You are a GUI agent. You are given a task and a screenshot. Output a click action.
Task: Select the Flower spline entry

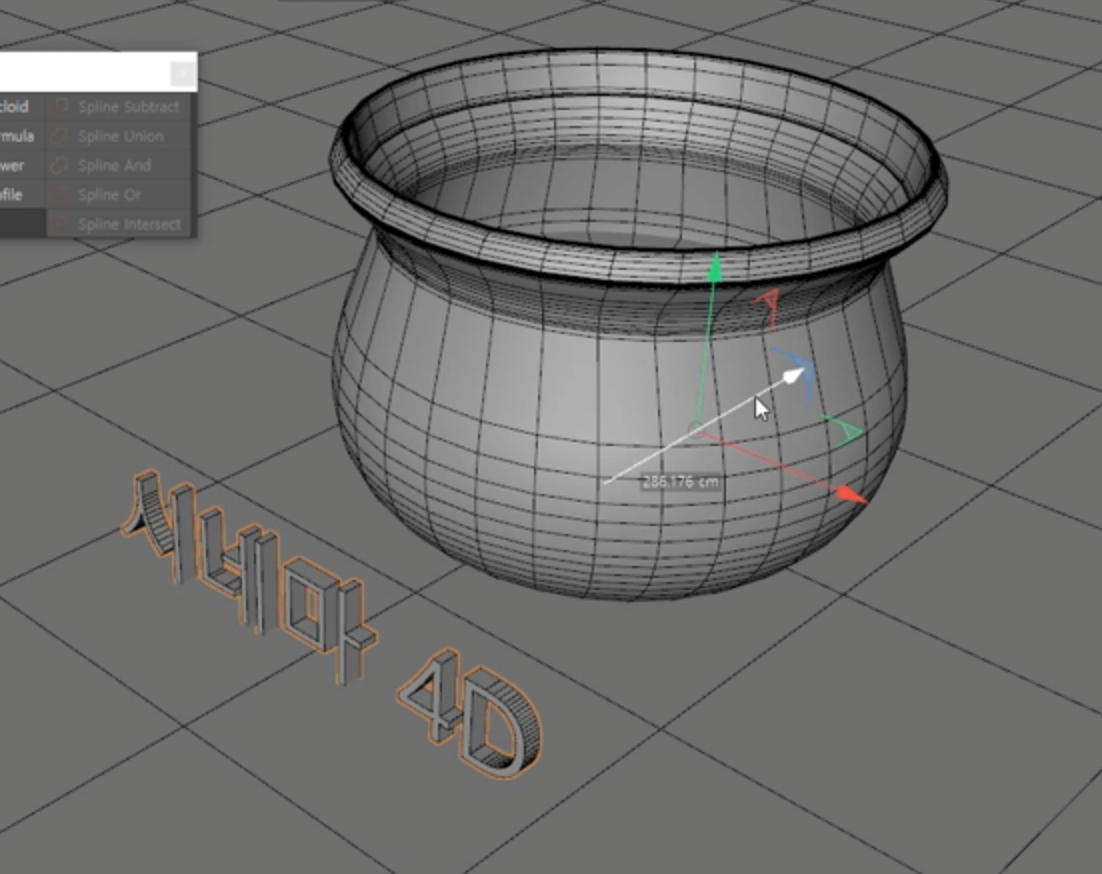pos(22,166)
